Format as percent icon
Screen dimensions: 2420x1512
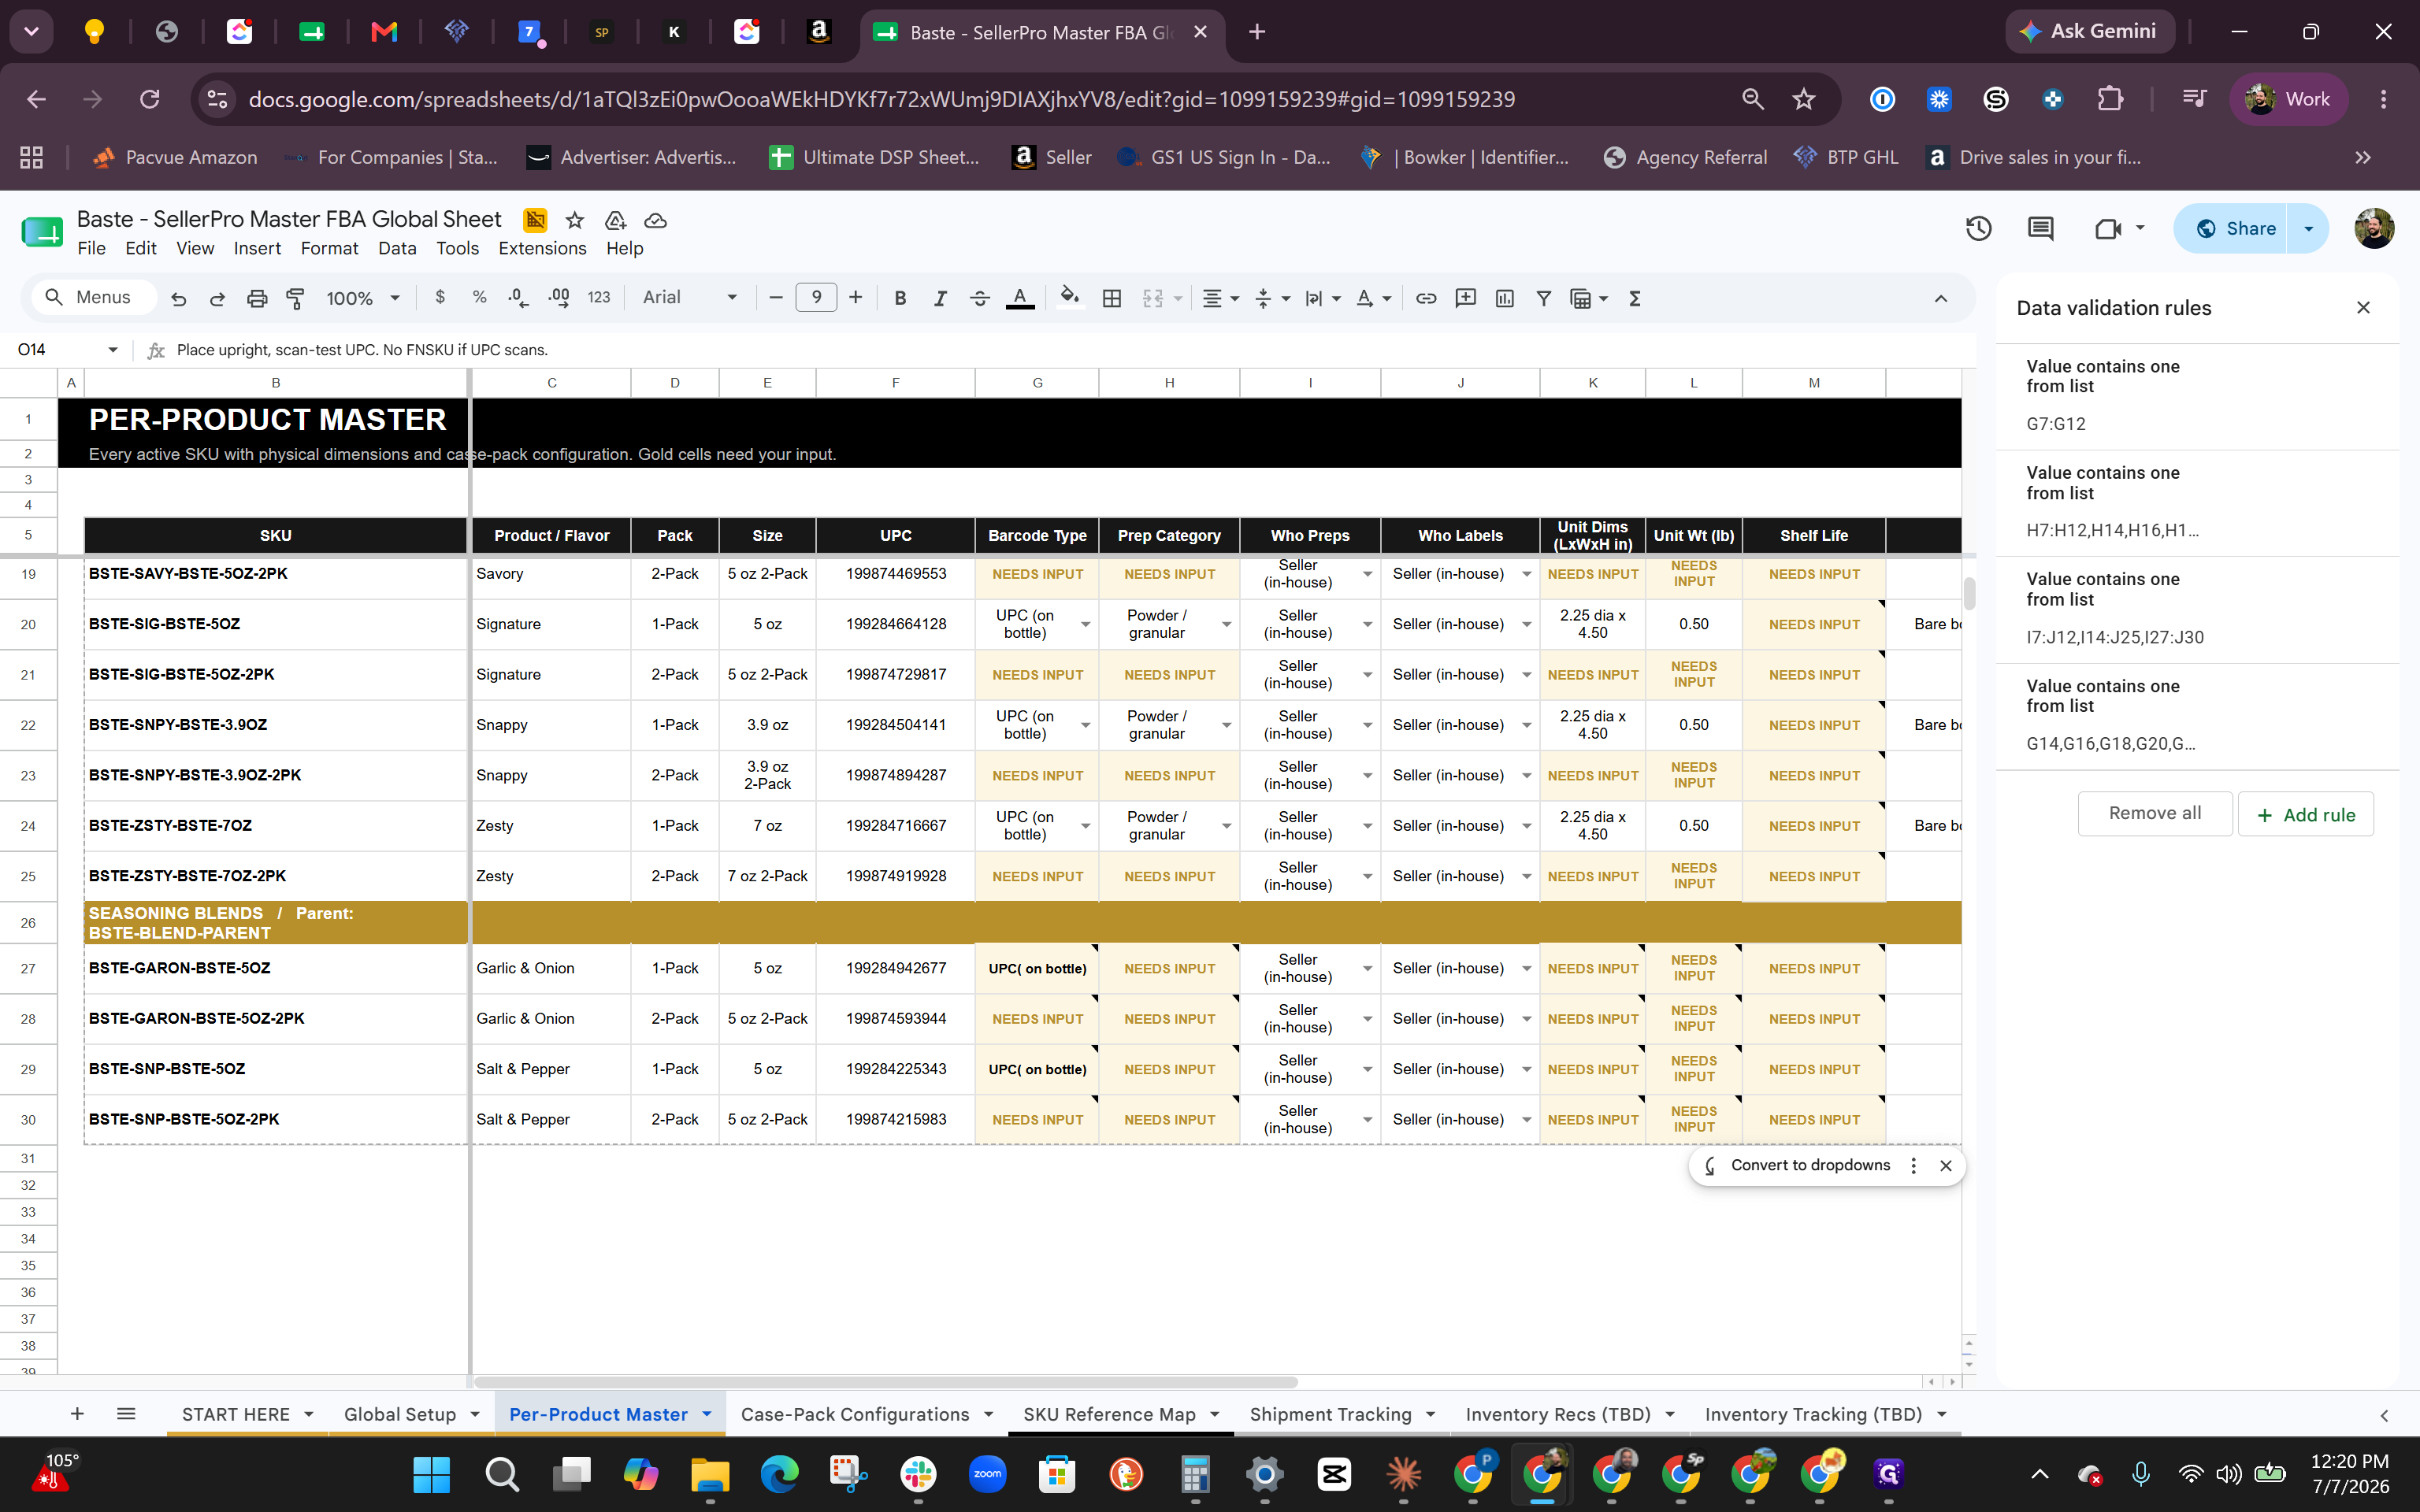(479, 297)
